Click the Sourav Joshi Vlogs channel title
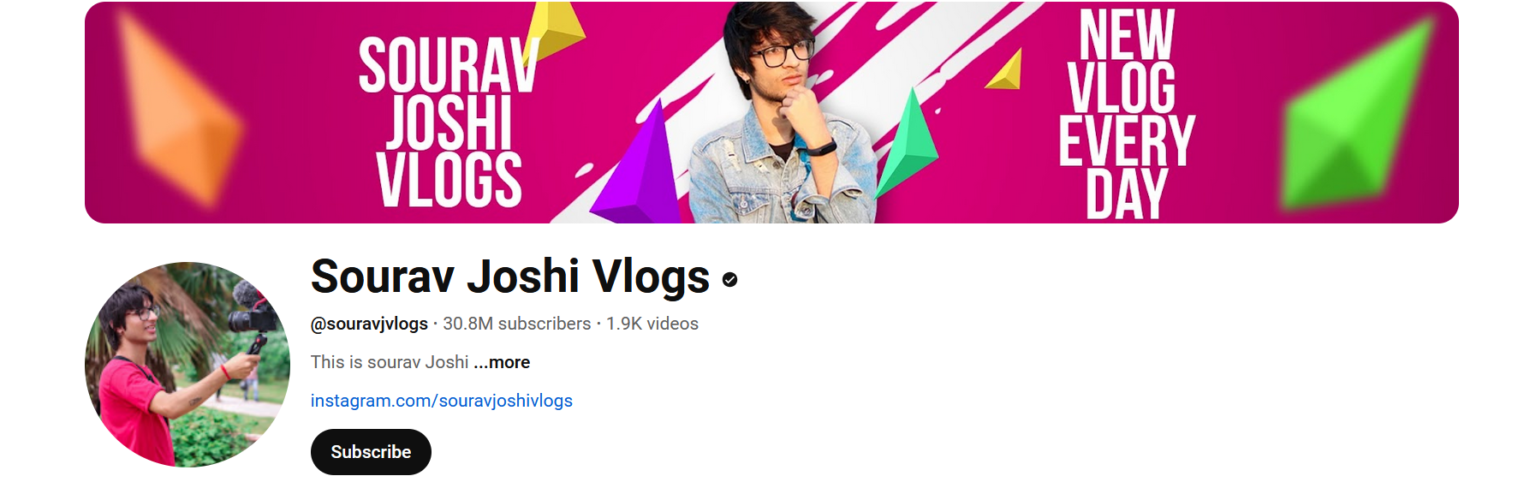 (x=510, y=276)
